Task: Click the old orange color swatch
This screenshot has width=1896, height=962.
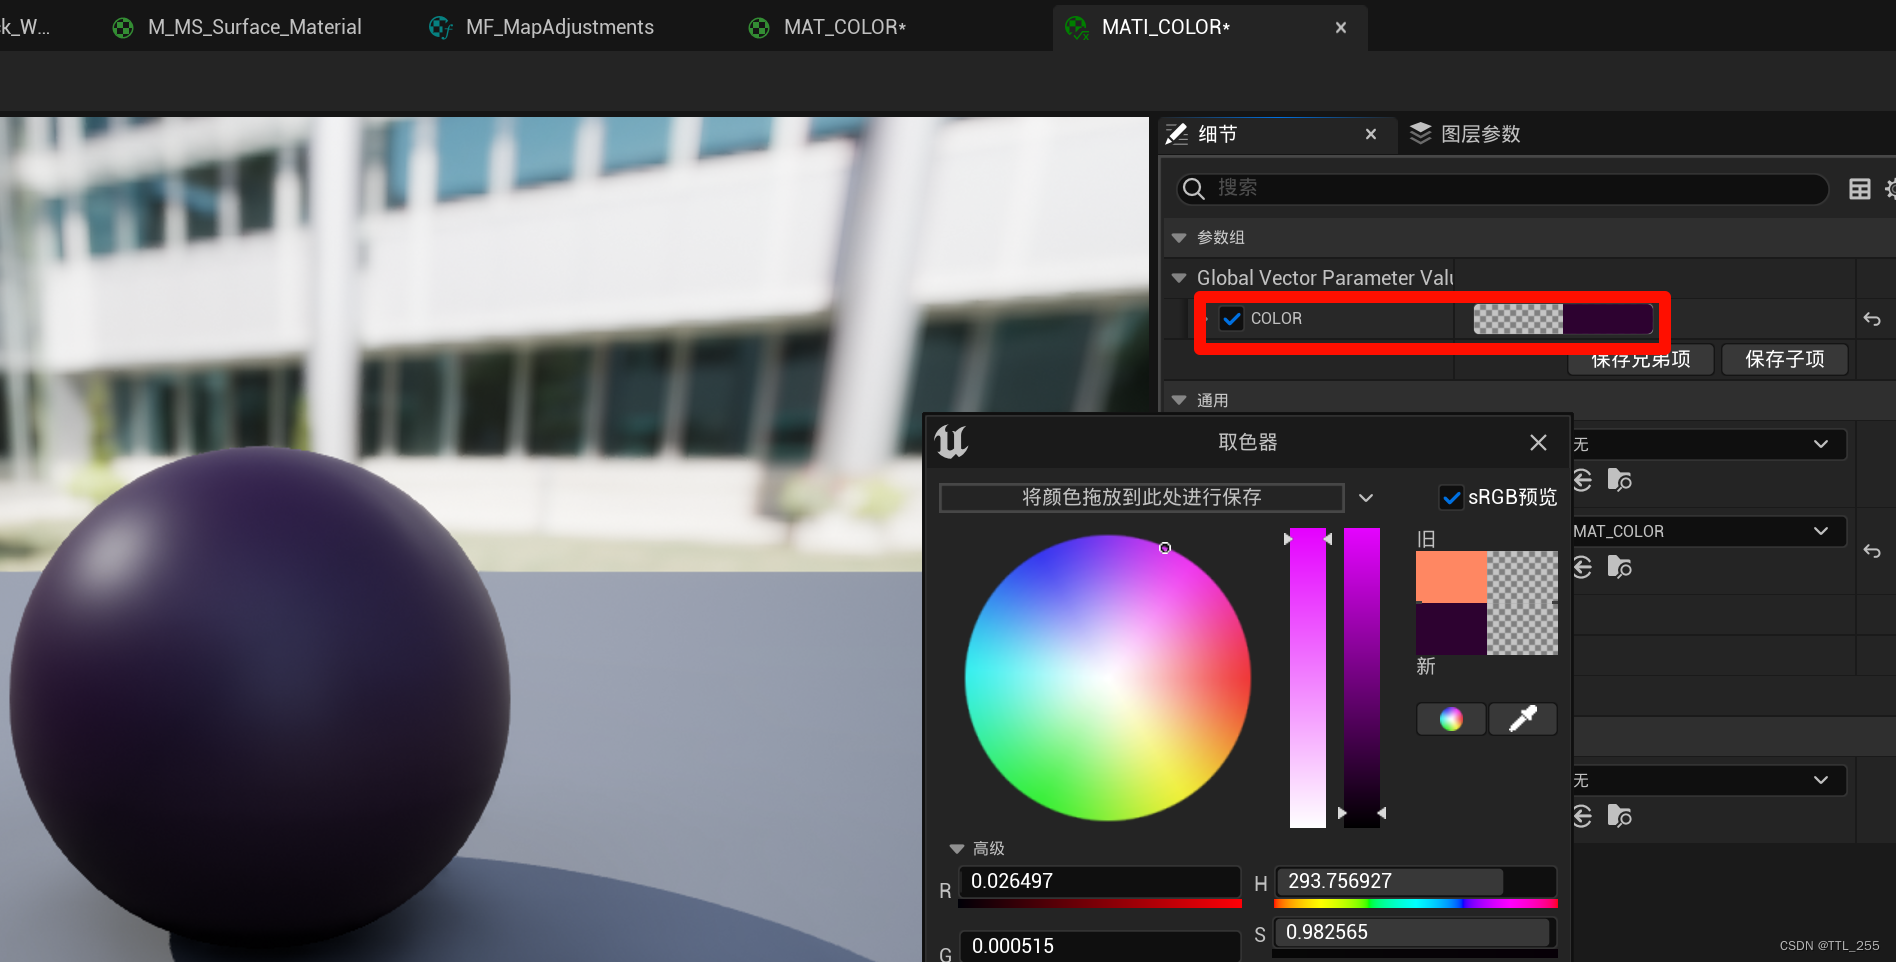Action: 1451,577
